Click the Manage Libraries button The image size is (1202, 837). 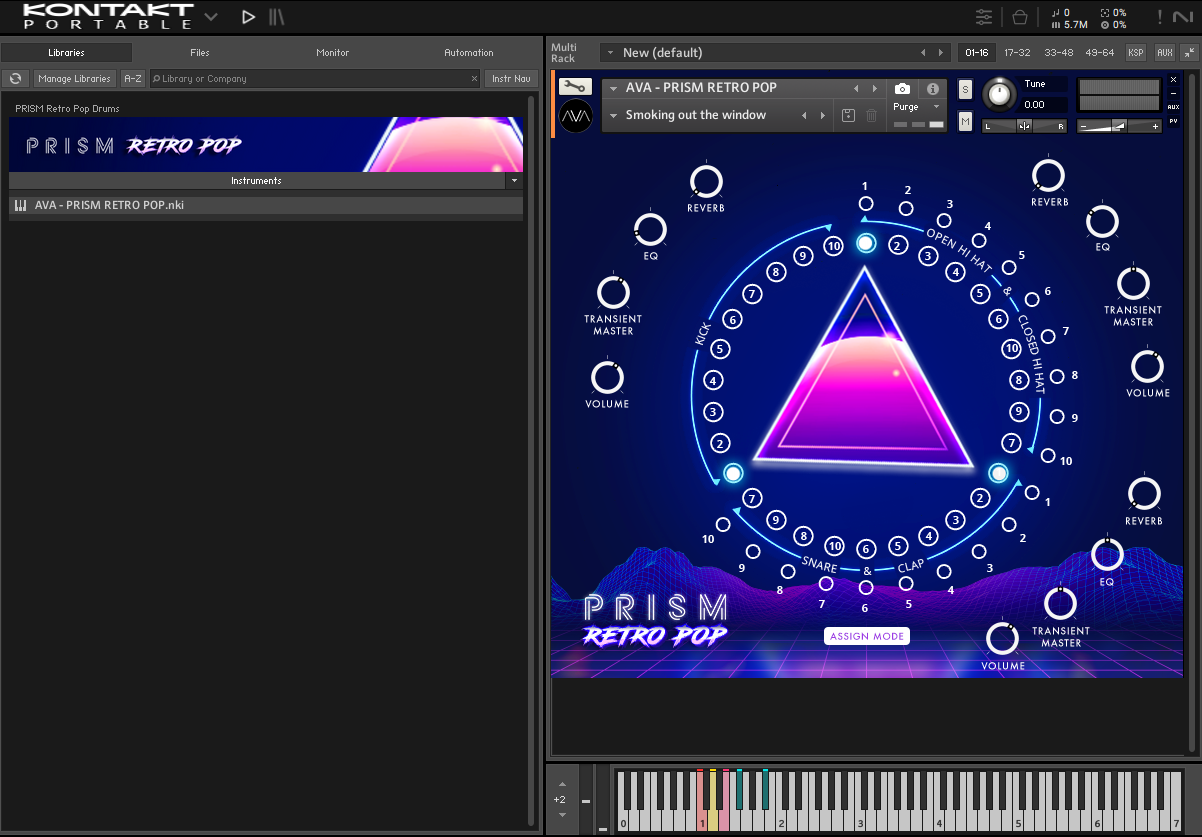pyautogui.click(x=74, y=78)
